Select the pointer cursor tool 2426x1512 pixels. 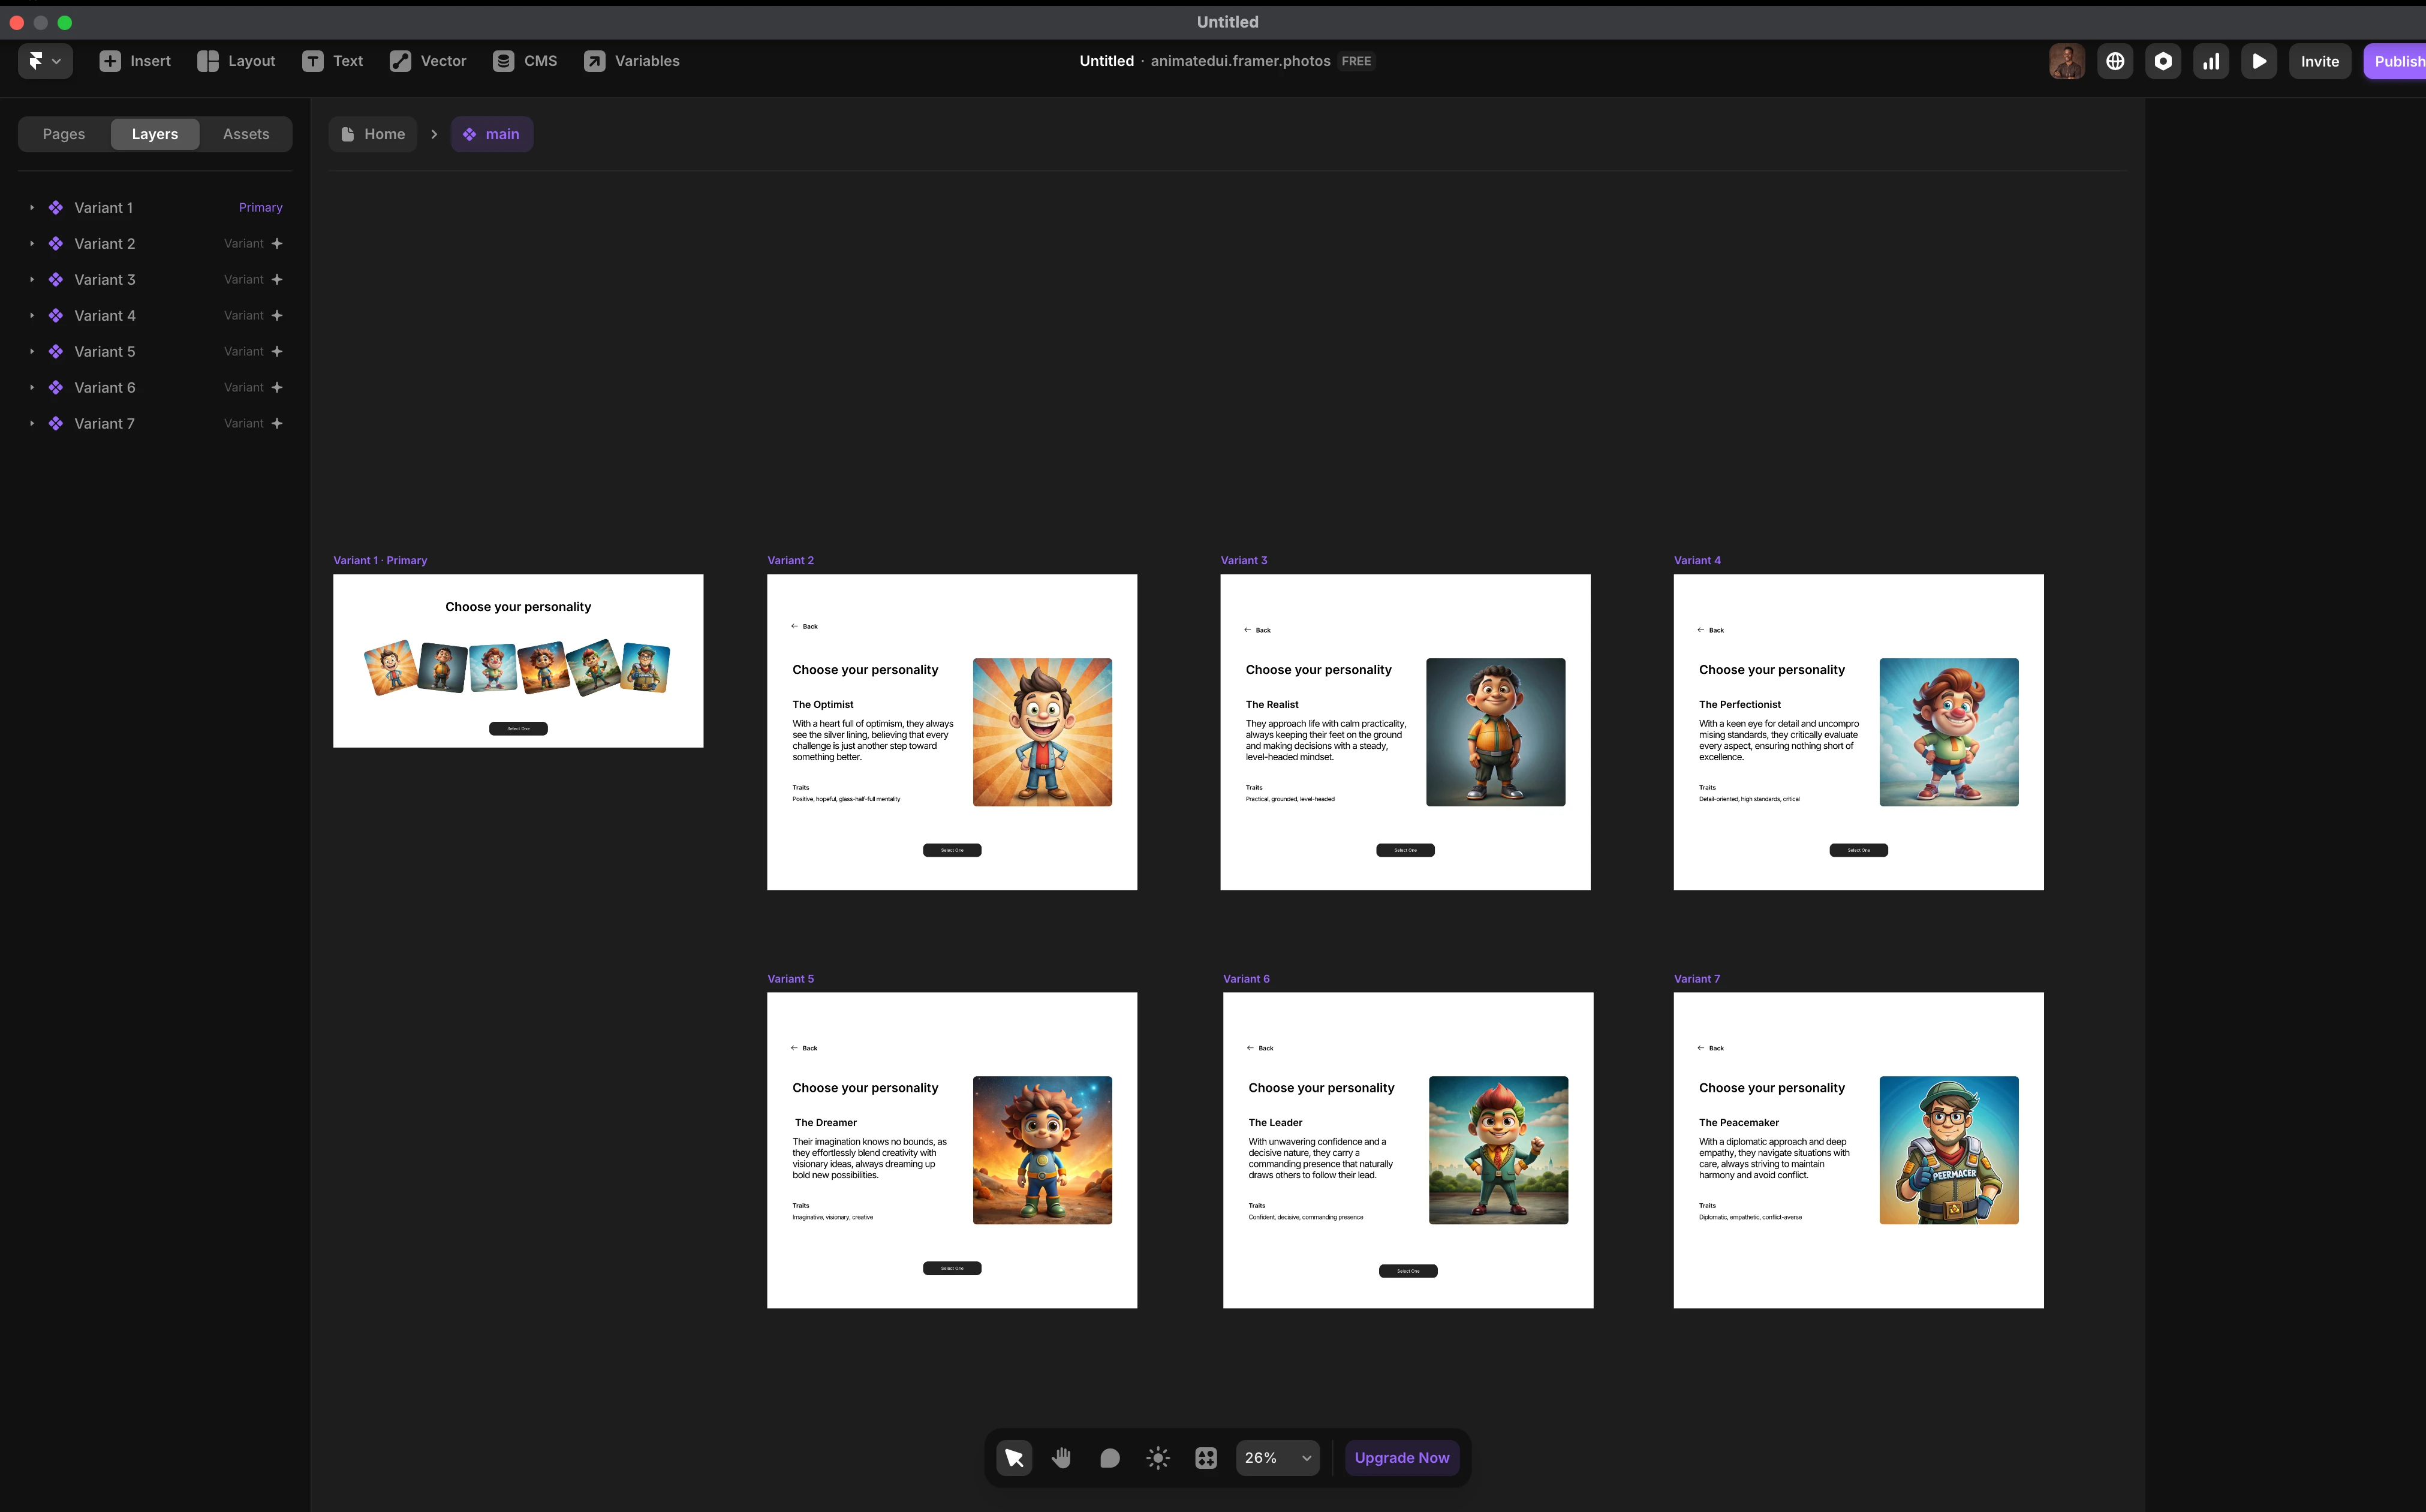point(1014,1458)
